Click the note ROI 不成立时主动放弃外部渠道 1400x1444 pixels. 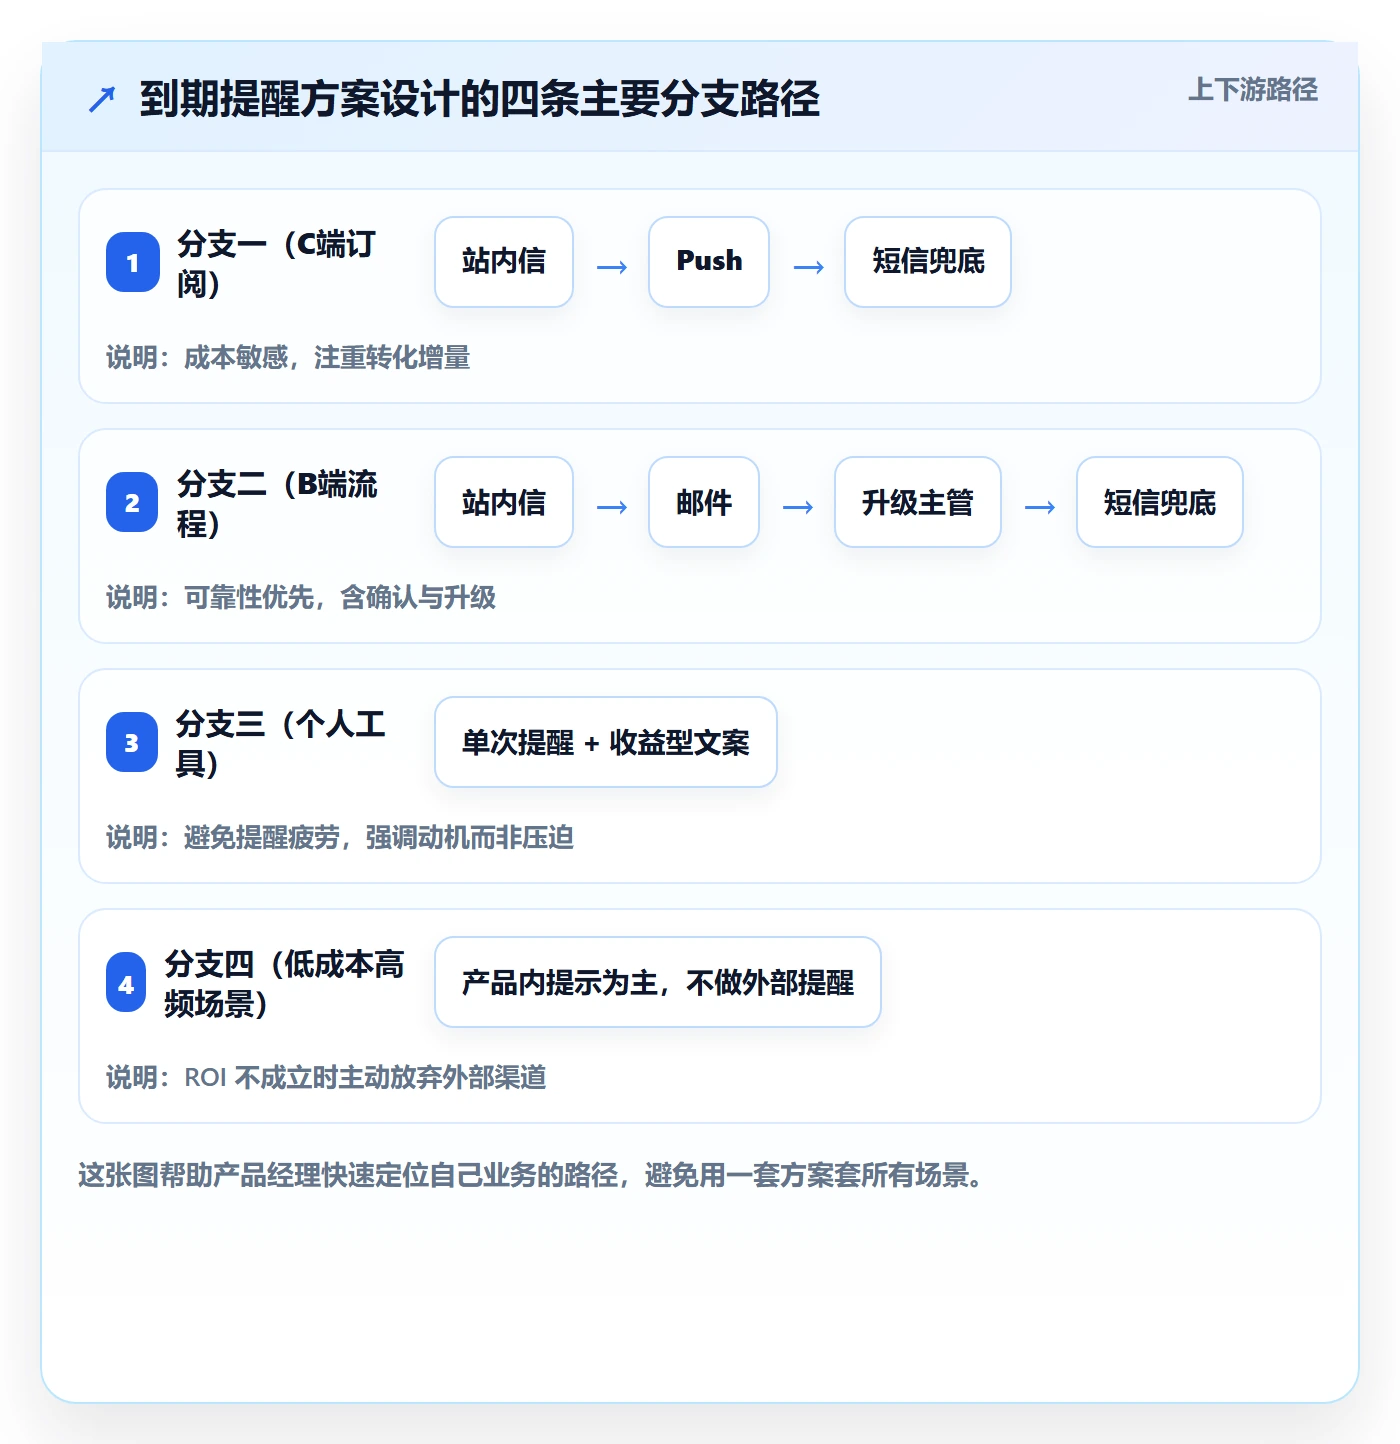pyautogui.click(x=365, y=1077)
